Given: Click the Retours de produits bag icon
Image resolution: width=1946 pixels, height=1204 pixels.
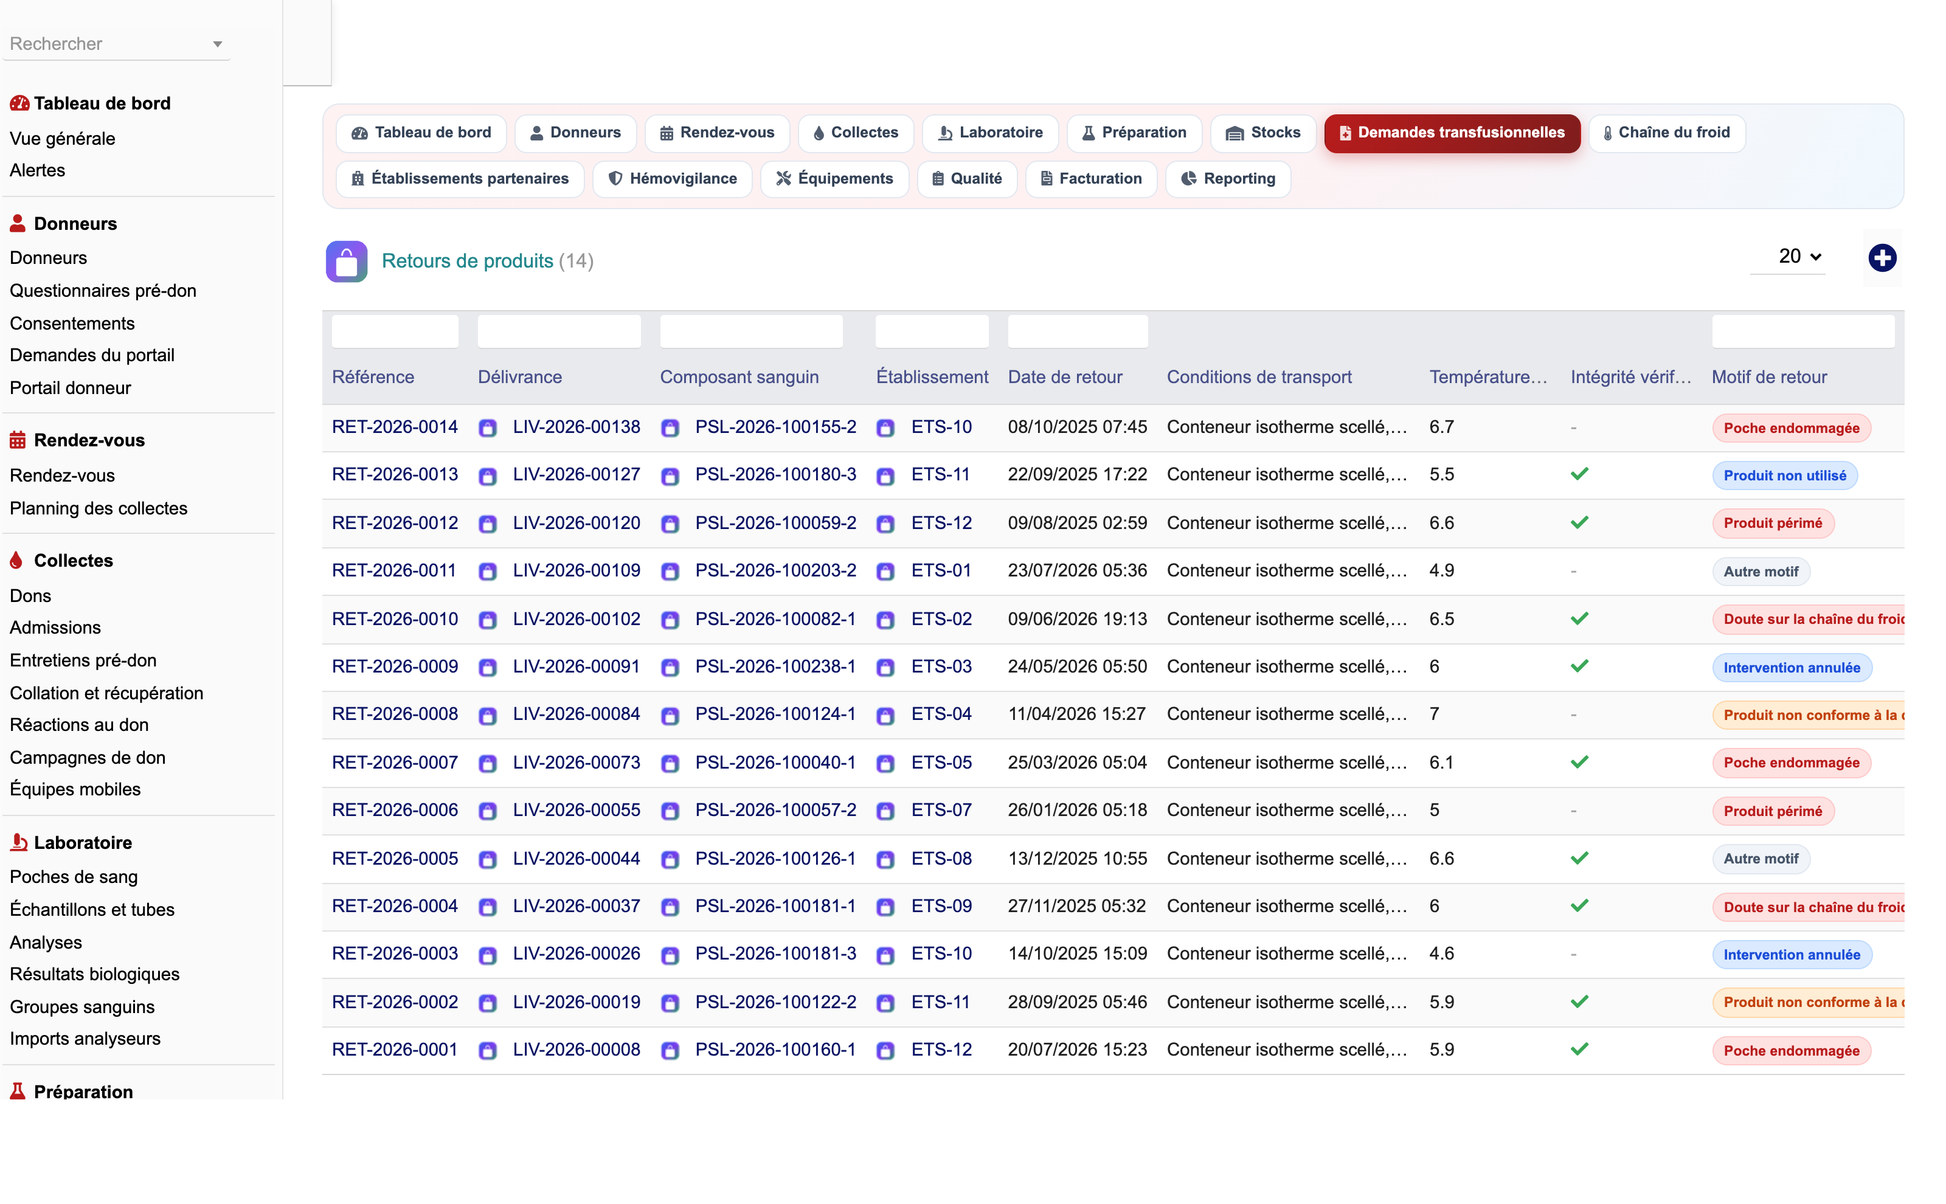Looking at the screenshot, I should tap(346, 262).
